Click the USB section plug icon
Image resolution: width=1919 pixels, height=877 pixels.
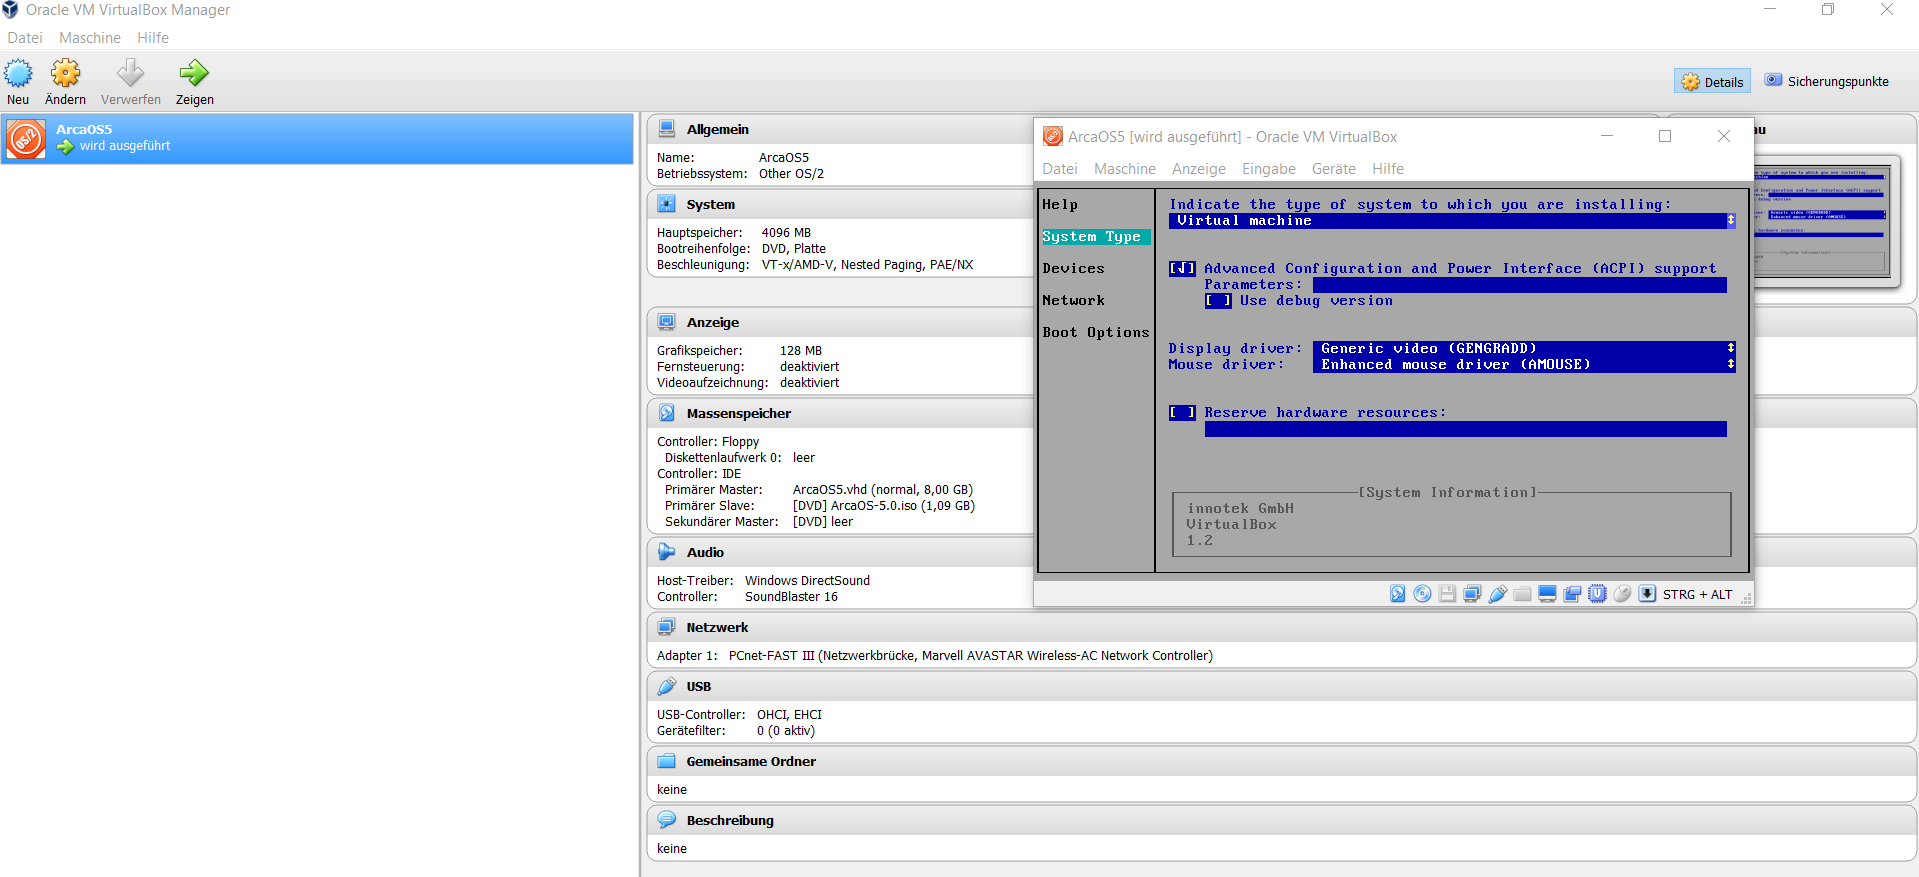coord(666,686)
